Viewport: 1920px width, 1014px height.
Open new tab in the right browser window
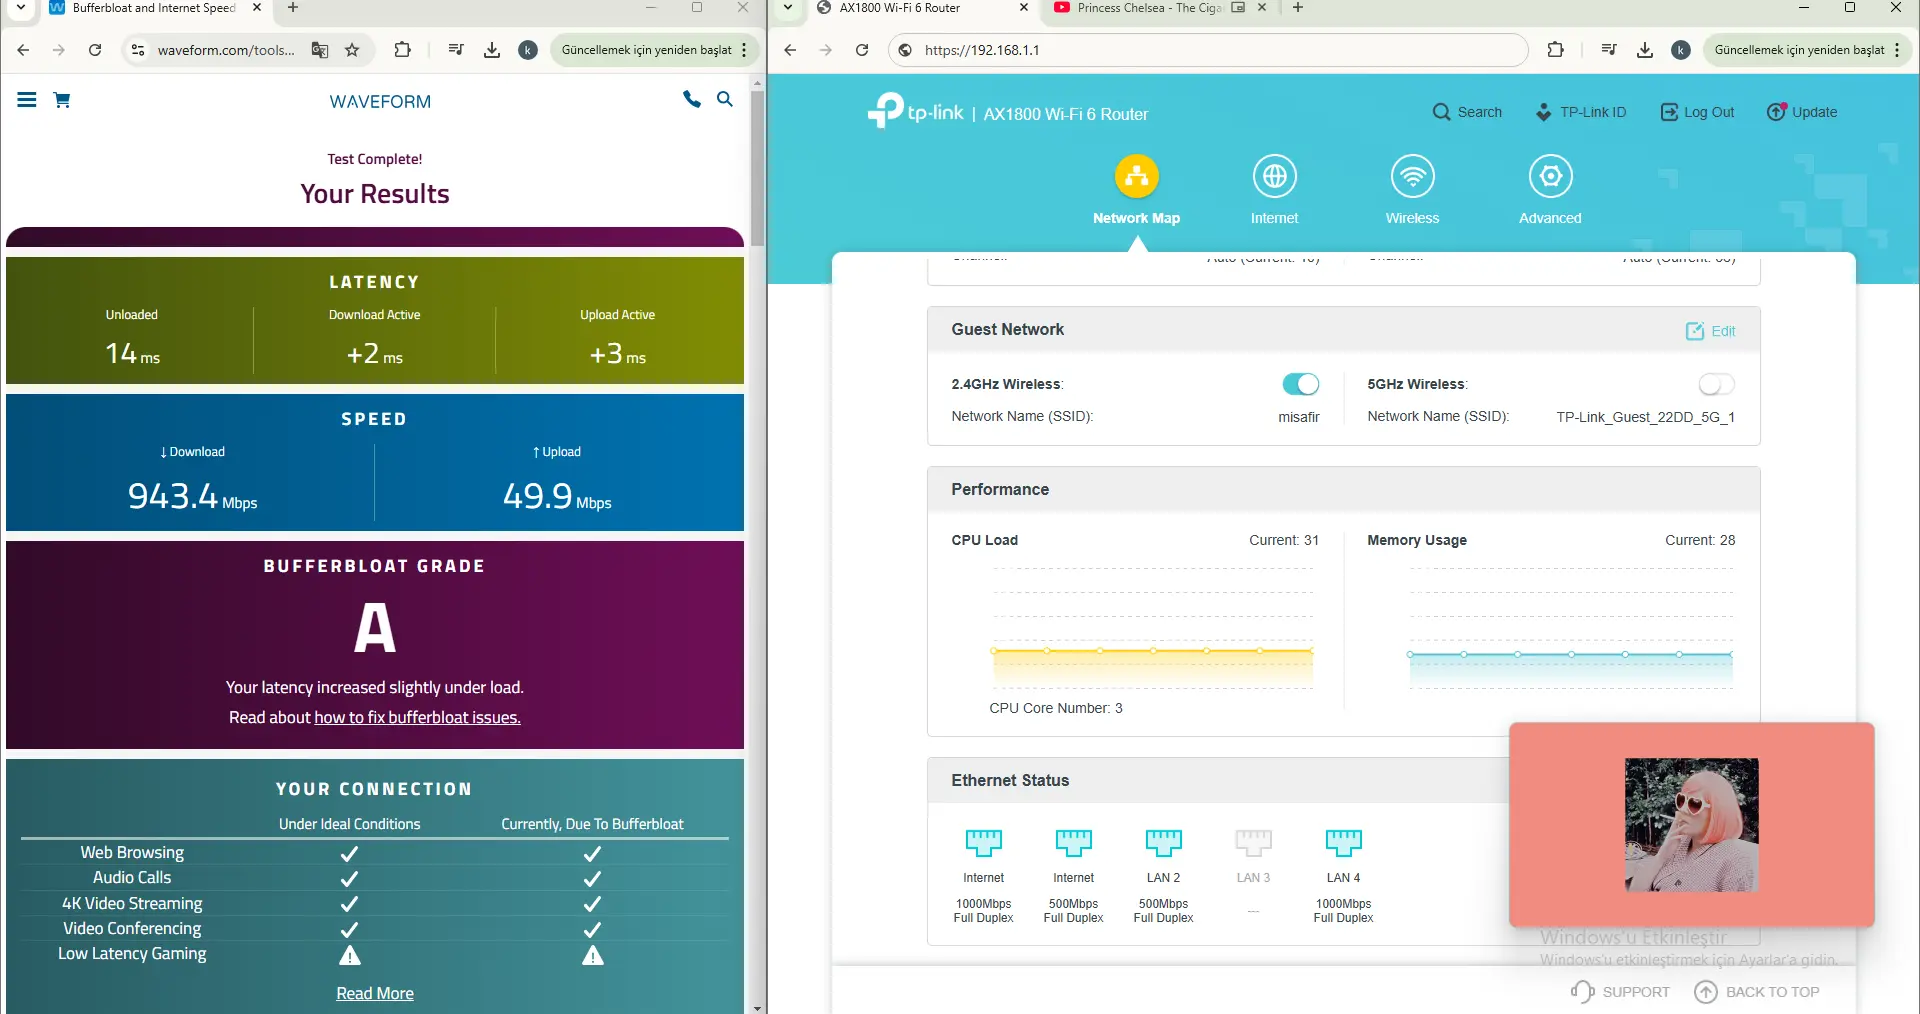click(x=1298, y=8)
